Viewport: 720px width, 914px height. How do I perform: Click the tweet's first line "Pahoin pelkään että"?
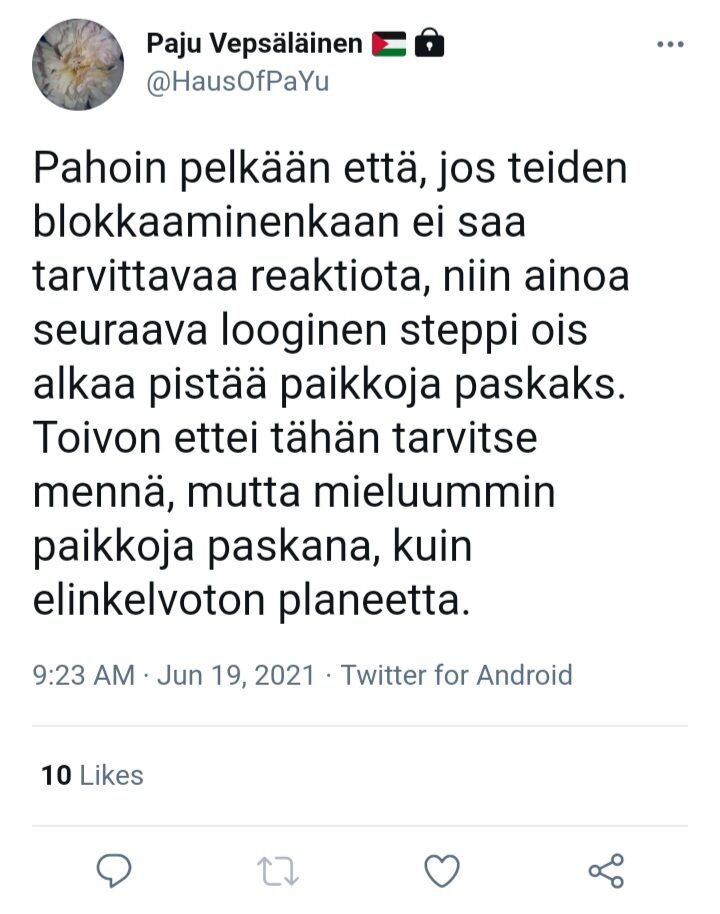(x=220, y=168)
